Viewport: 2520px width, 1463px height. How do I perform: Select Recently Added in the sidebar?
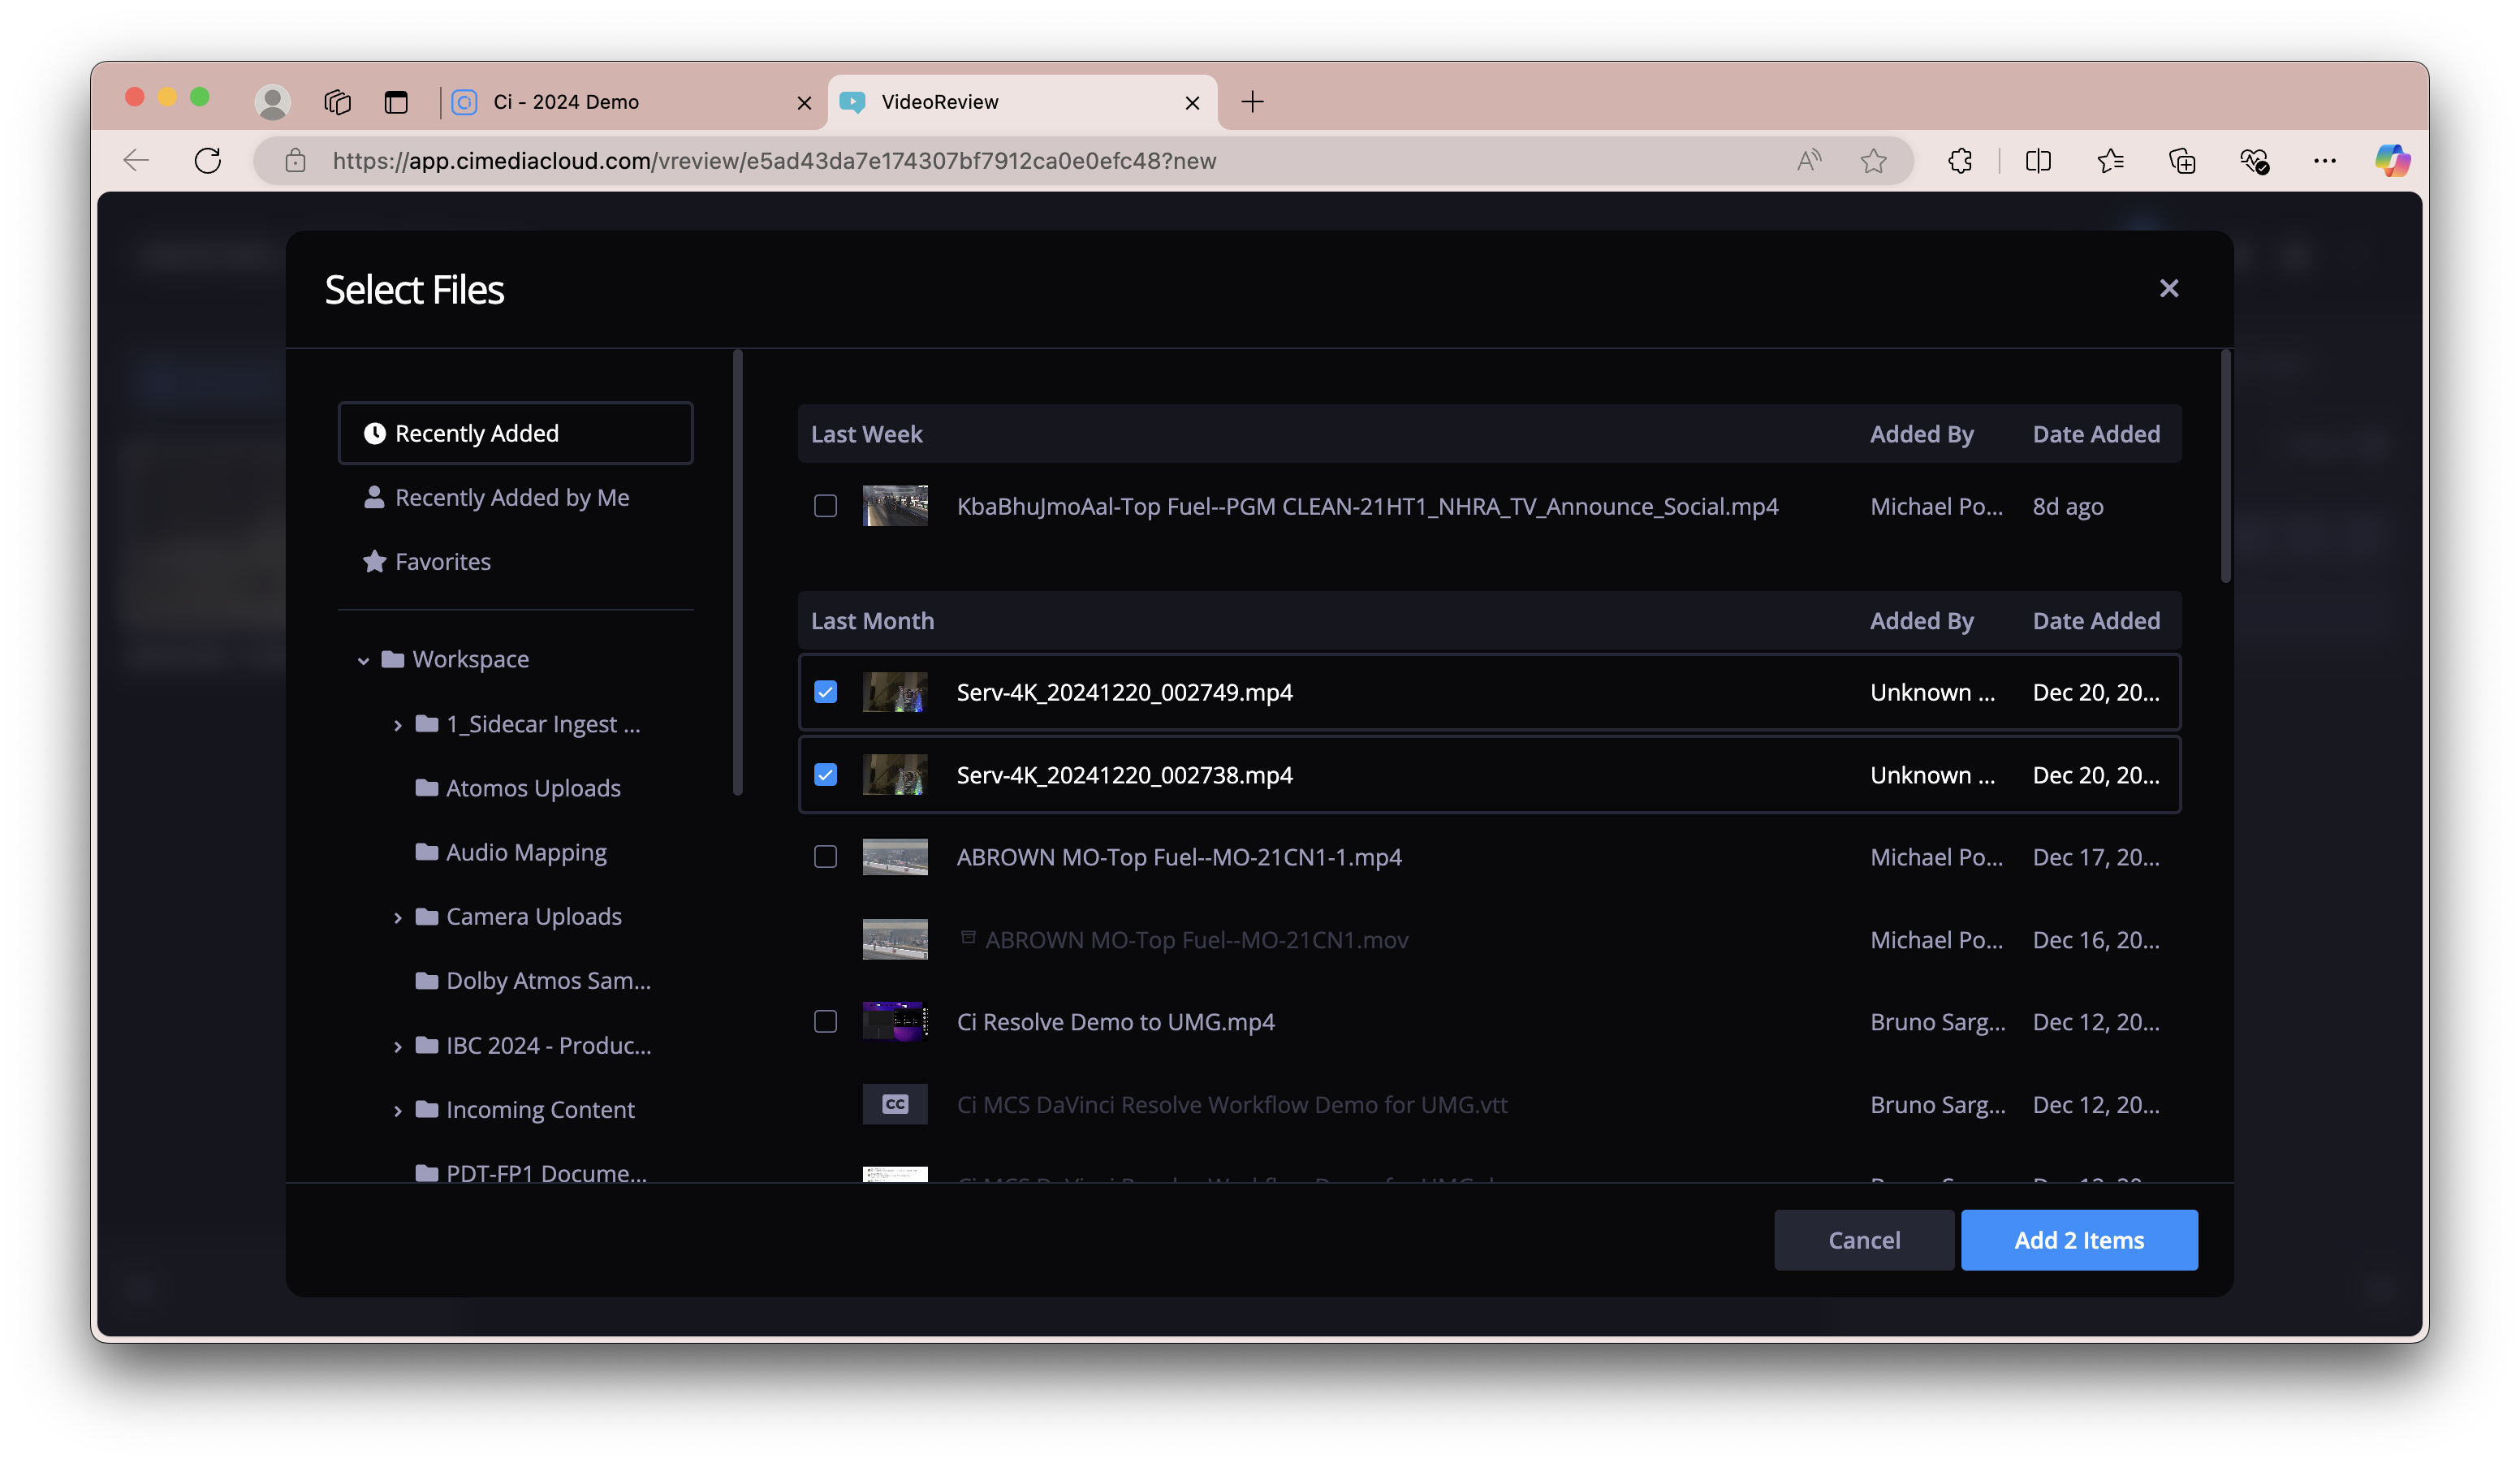[516, 433]
